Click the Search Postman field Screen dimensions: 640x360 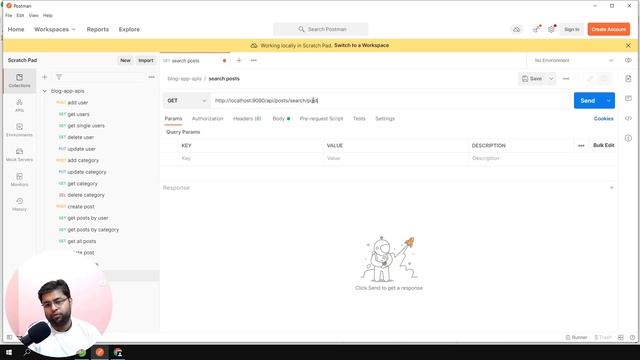click(x=321, y=29)
